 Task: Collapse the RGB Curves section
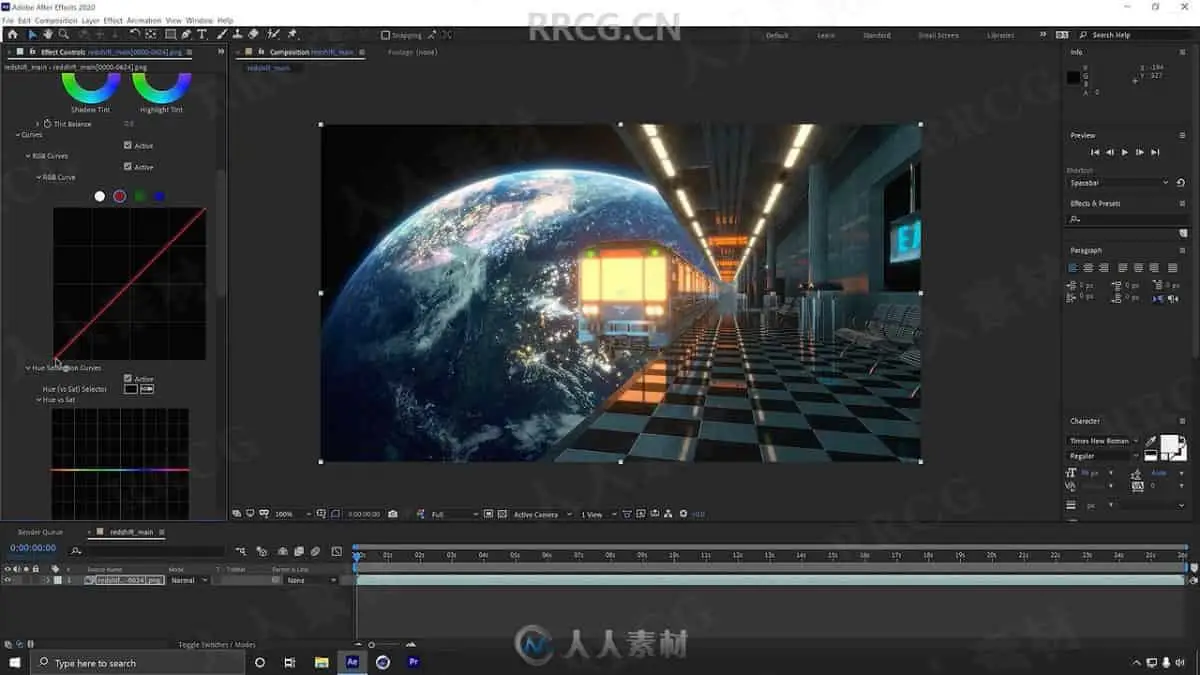[x=29, y=156]
